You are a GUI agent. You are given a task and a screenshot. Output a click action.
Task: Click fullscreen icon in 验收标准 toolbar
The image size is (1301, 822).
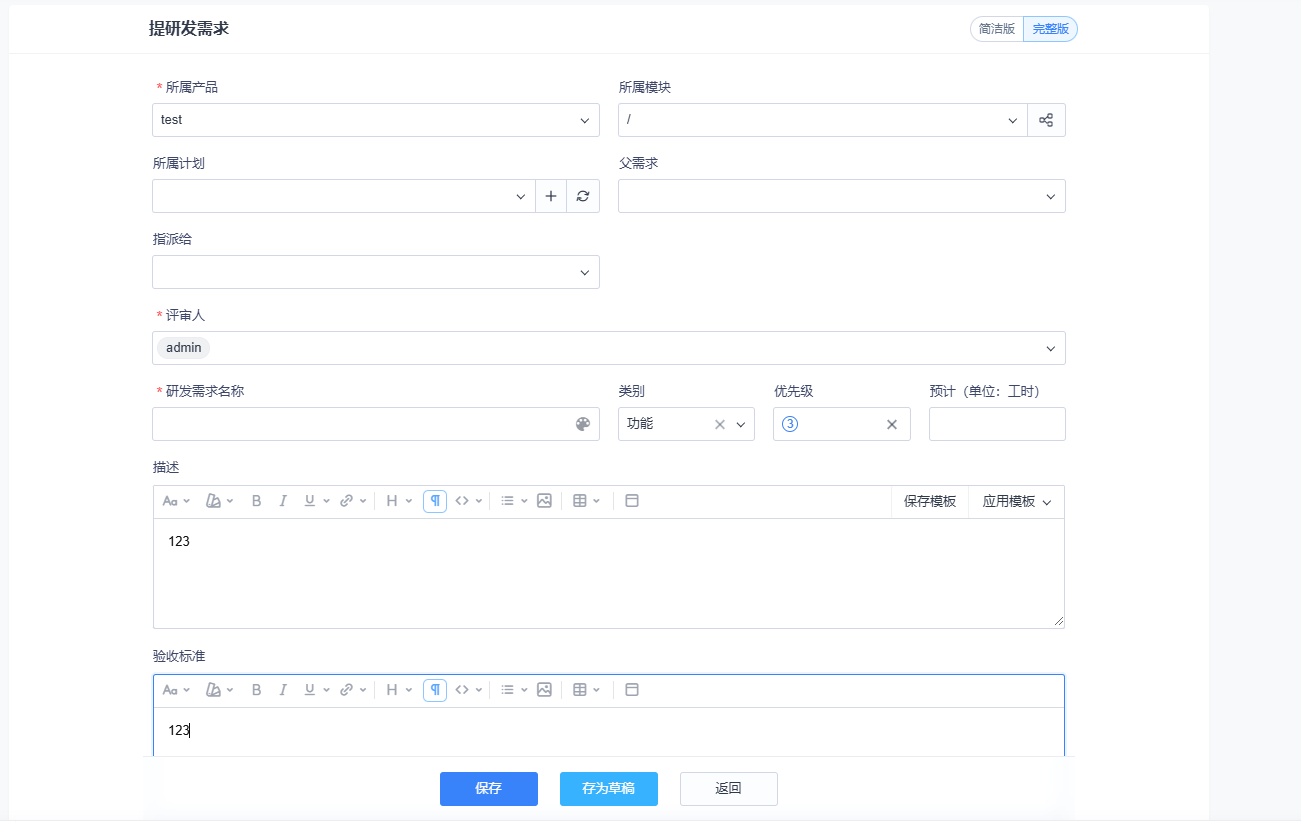631,690
